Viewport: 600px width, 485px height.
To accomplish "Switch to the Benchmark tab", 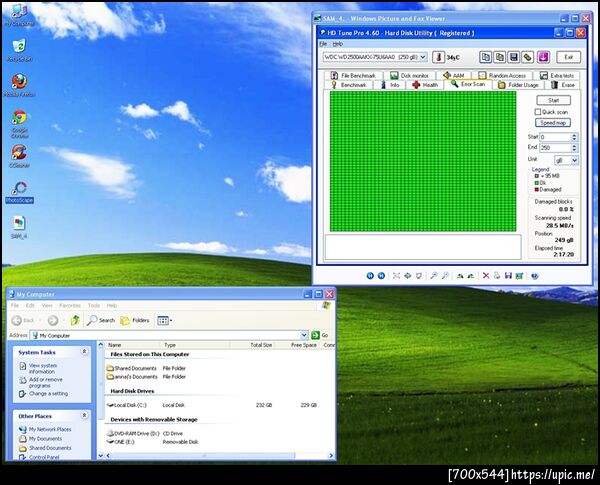I will (349, 85).
